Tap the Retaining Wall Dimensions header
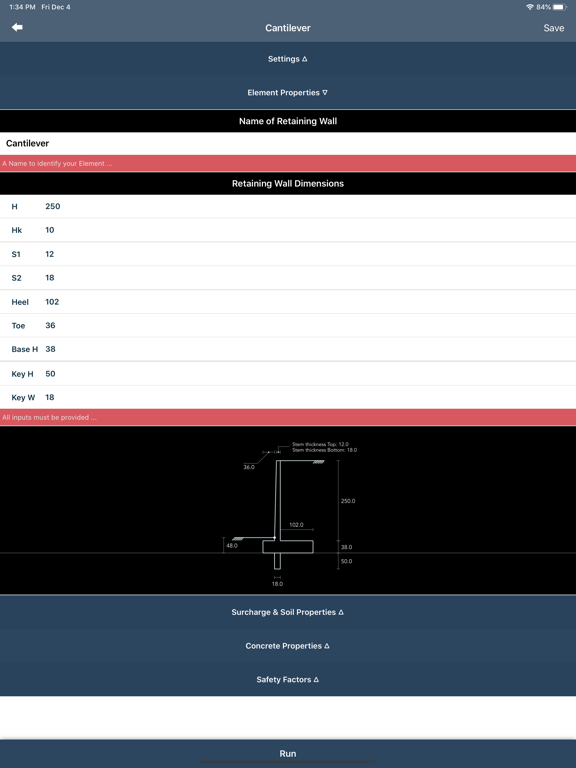 point(288,184)
